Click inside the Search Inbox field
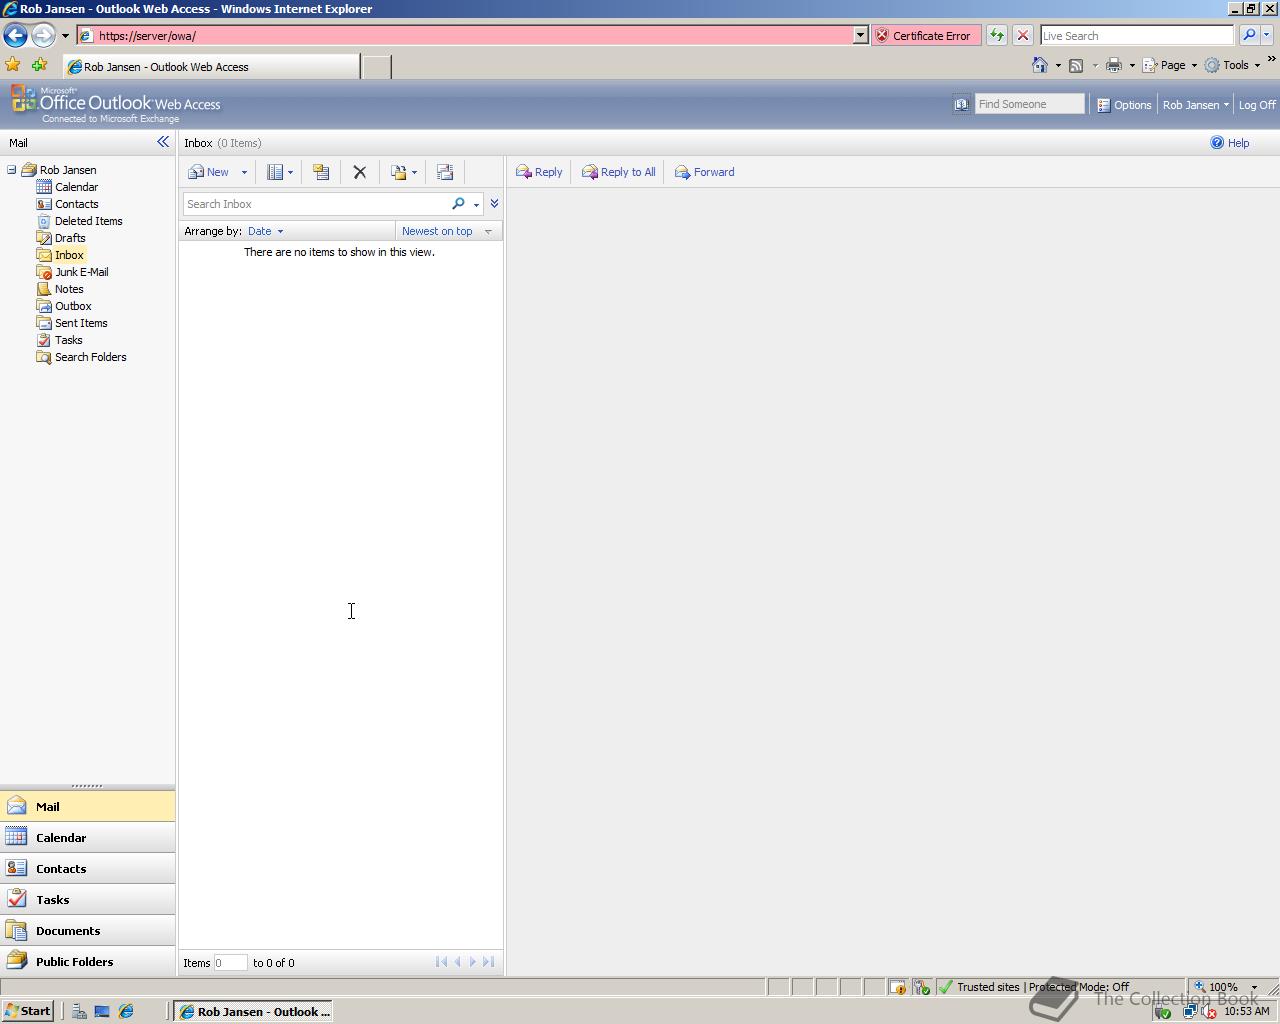Viewport: 1280px width, 1024px height. (x=316, y=204)
